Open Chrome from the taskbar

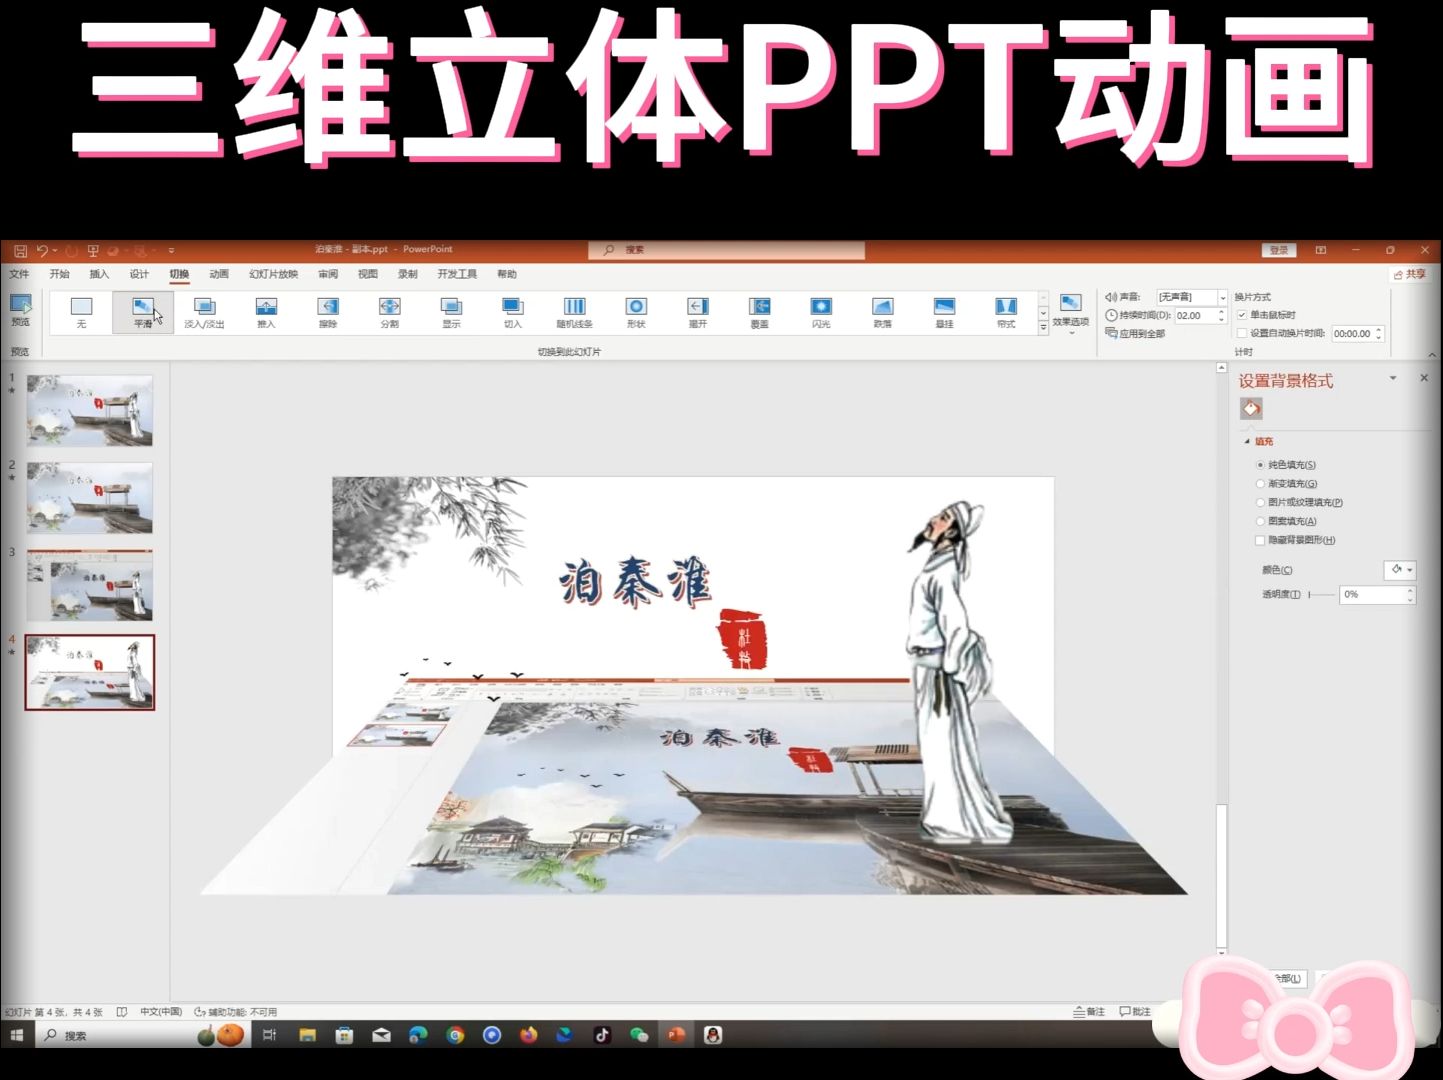point(455,1035)
